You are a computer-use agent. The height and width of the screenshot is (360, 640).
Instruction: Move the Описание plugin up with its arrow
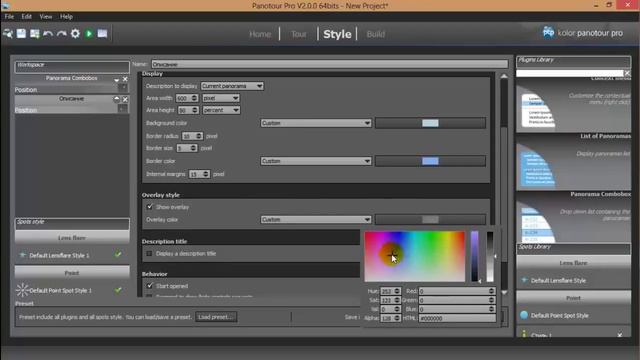pos(117,99)
